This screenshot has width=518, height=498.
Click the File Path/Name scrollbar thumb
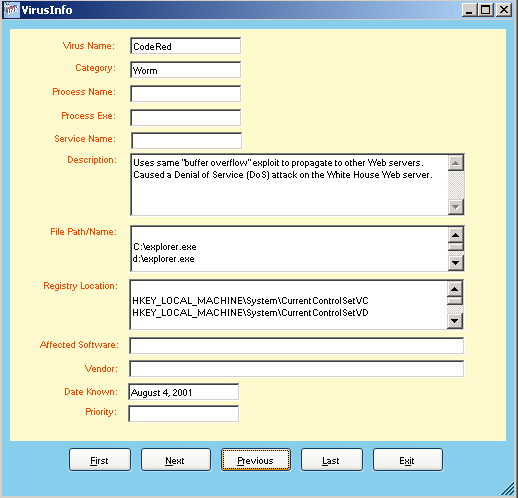tap(456, 247)
